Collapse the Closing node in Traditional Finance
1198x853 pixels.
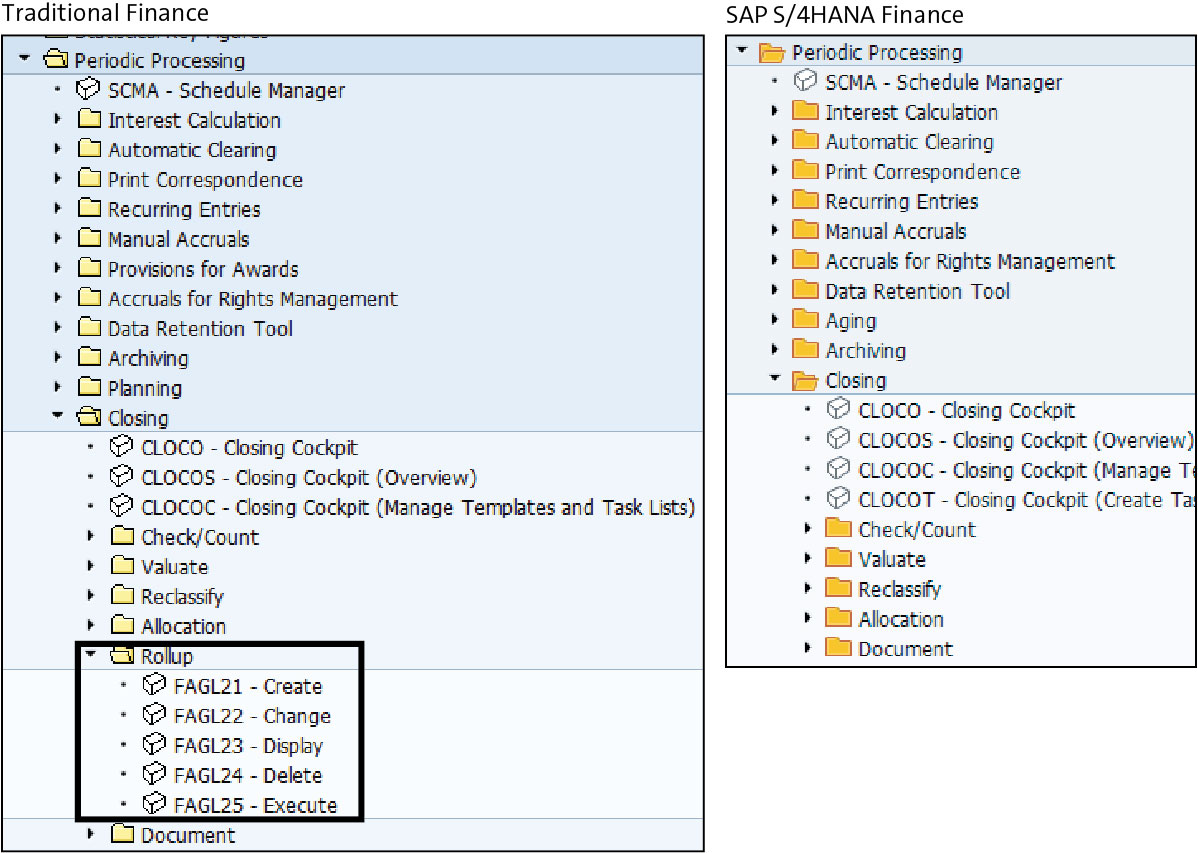click(57, 416)
